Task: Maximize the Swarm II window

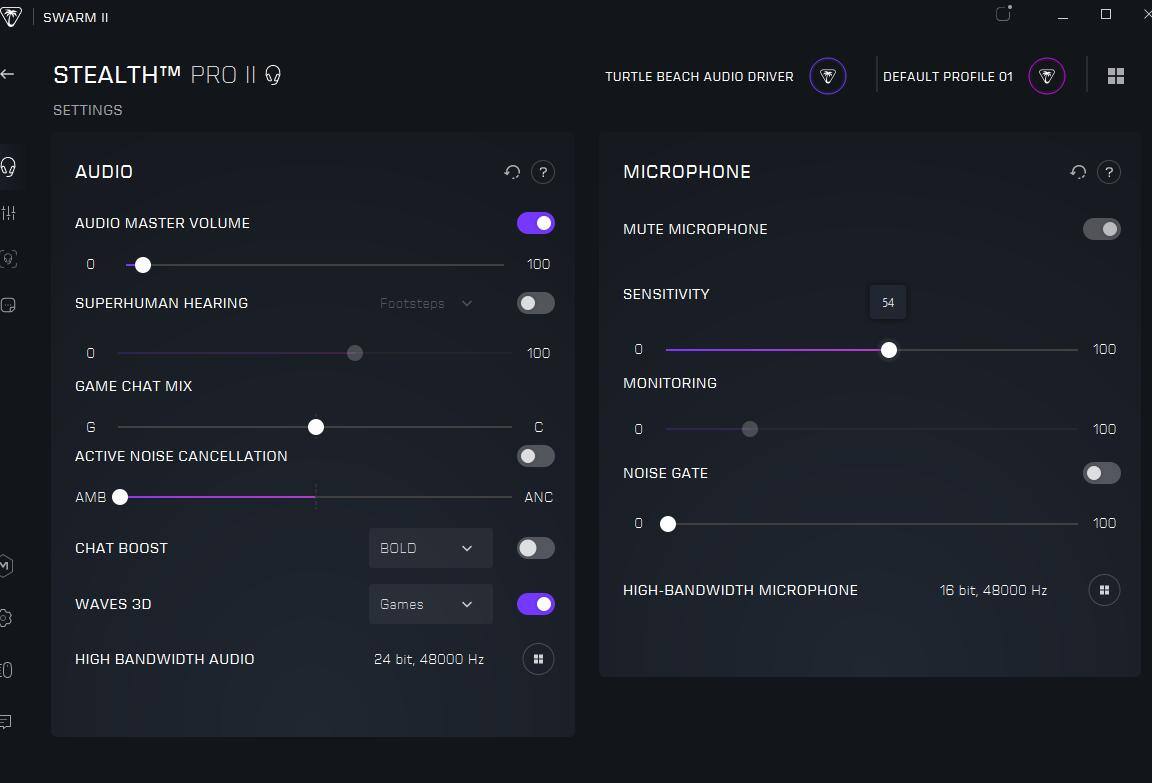Action: pyautogui.click(x=1106, y=14)
